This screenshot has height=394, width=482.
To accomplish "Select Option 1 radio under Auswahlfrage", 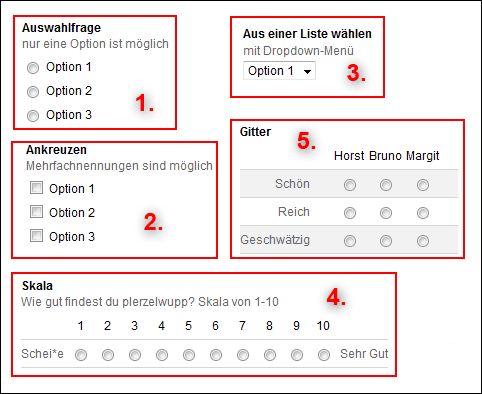I will click(x=33, y=68).
